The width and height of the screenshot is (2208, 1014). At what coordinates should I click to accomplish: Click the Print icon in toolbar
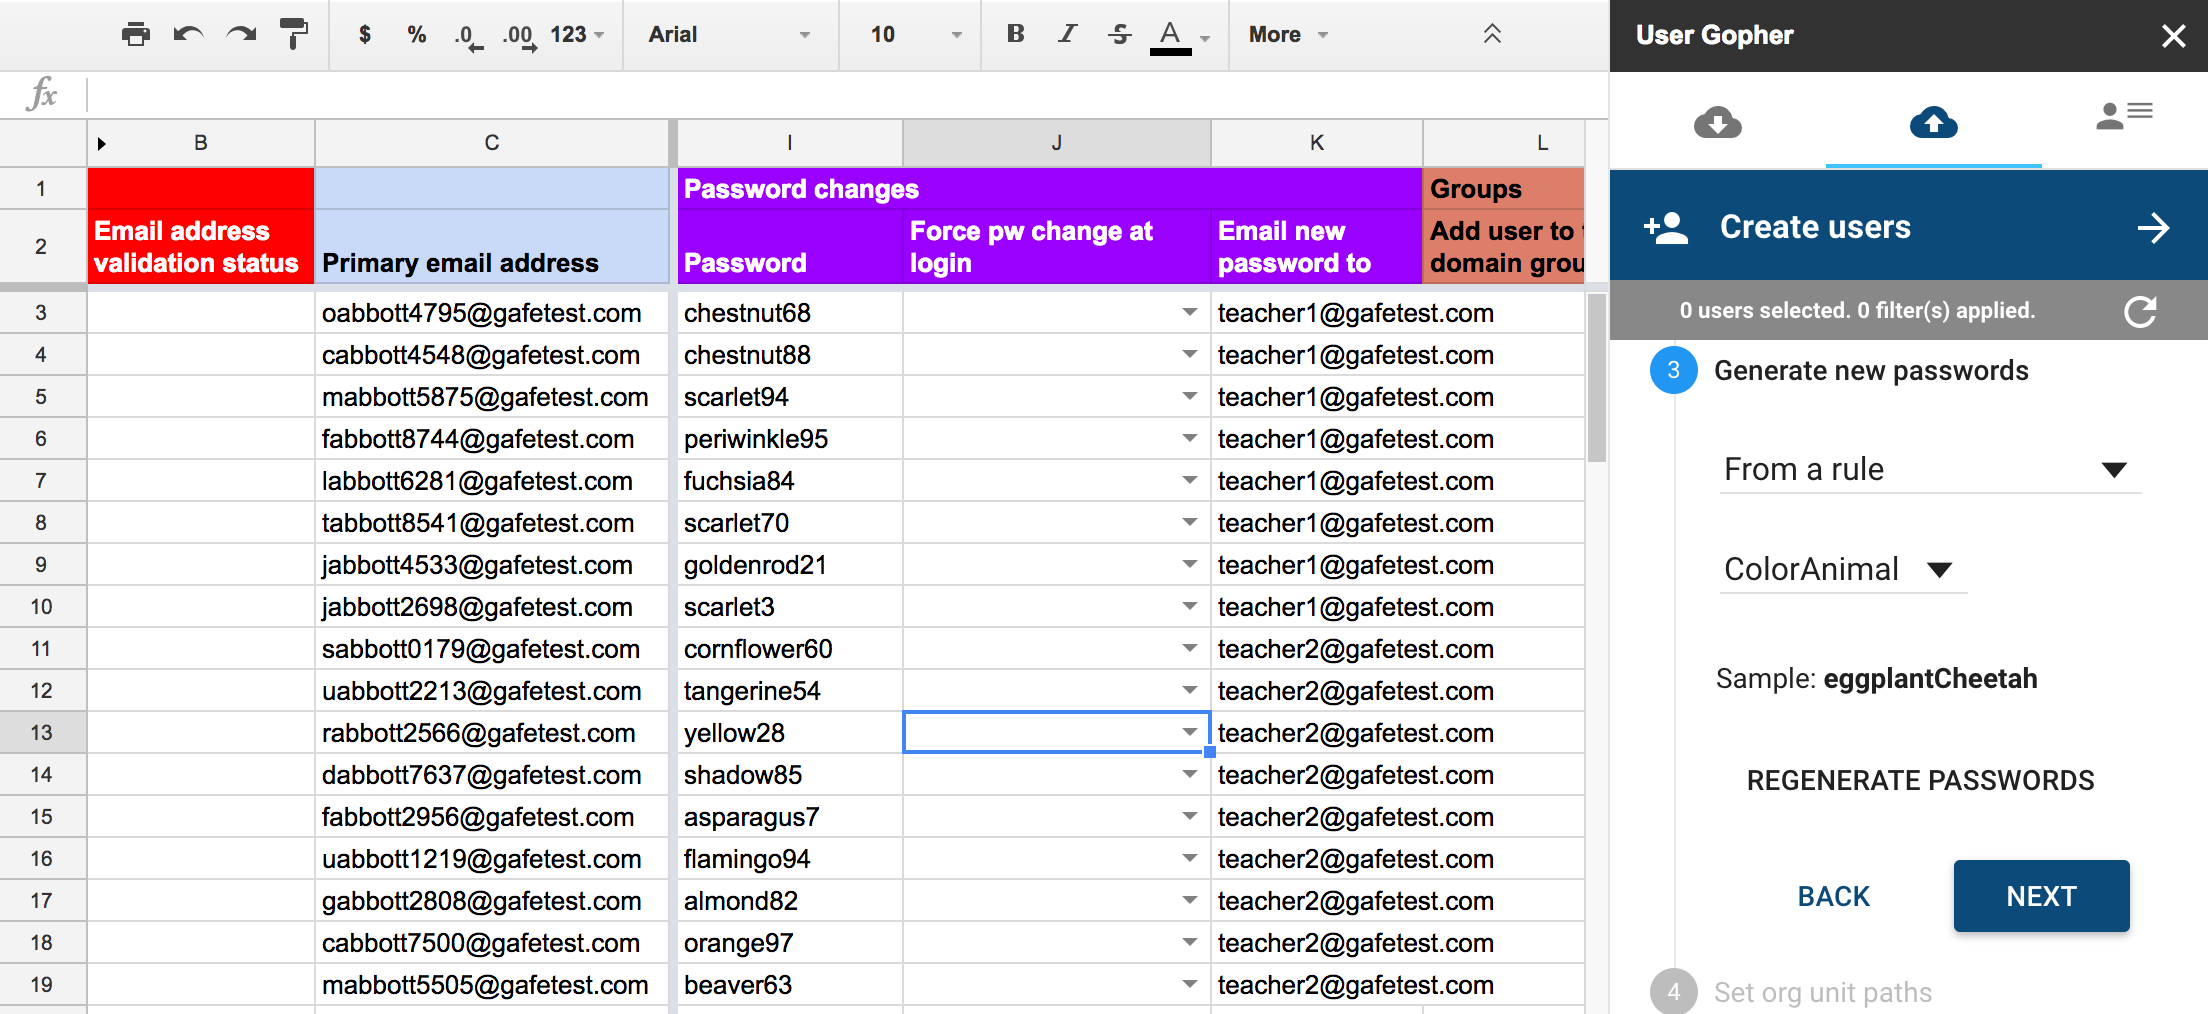135,35
